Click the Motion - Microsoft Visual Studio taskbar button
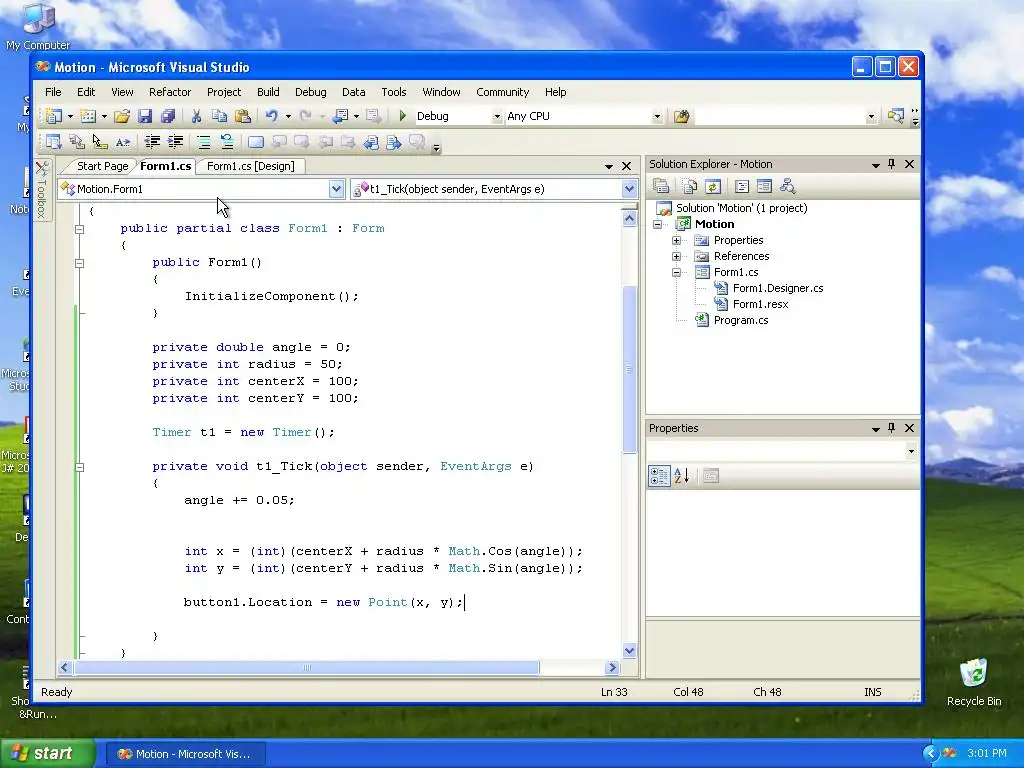The height and width of the screenshot is (768, 1024). (x=185, y=754)
